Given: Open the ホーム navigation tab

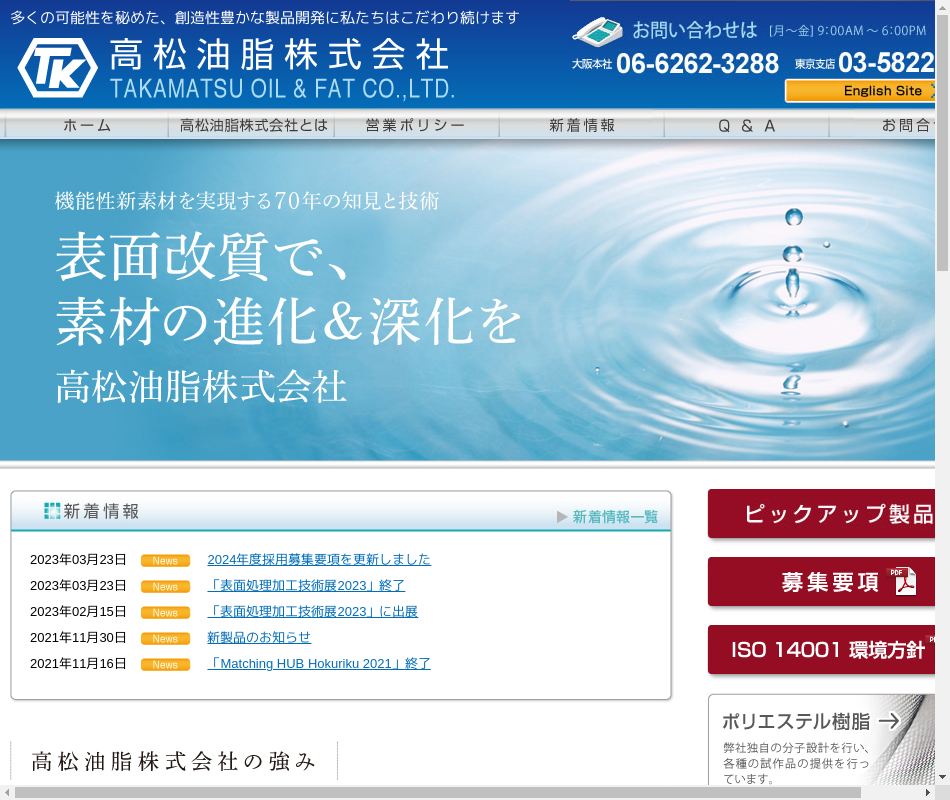Looking at the screenshot, I should click(x=87, y=126).
